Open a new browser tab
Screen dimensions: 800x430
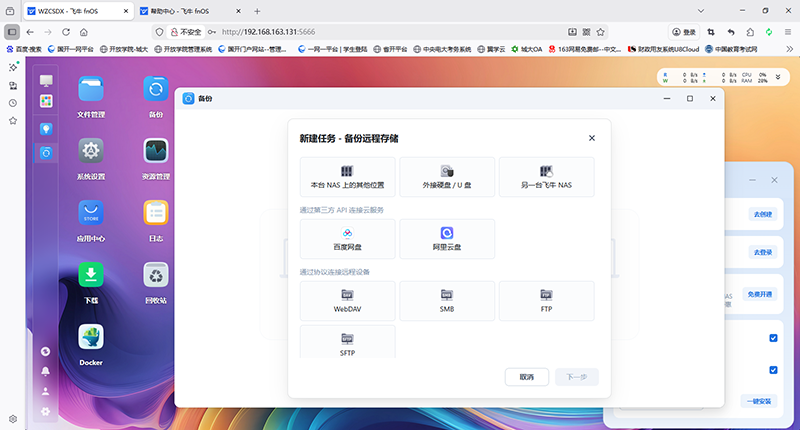click(x=257, y=11)
